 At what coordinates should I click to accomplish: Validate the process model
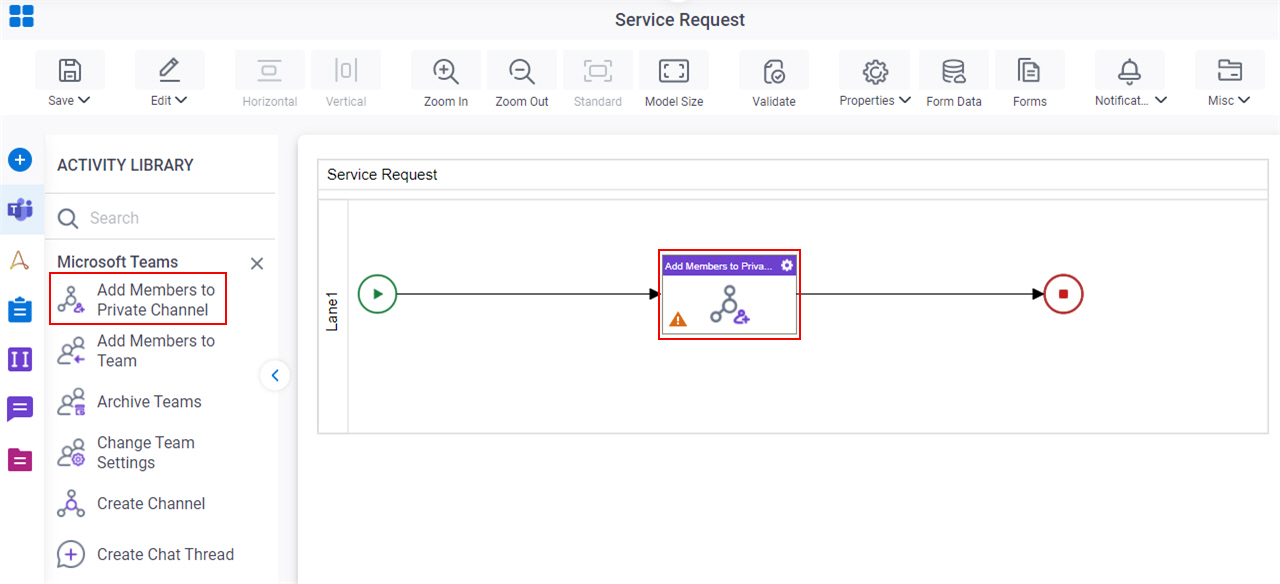(x=773, y=71)
